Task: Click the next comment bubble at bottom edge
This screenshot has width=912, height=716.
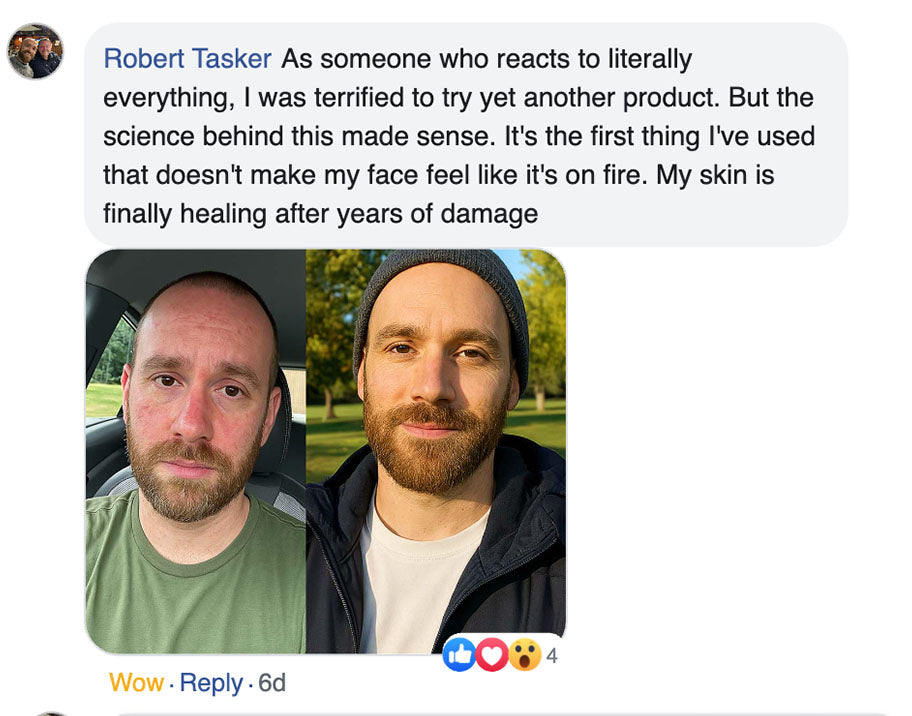Action: (500, 714)
